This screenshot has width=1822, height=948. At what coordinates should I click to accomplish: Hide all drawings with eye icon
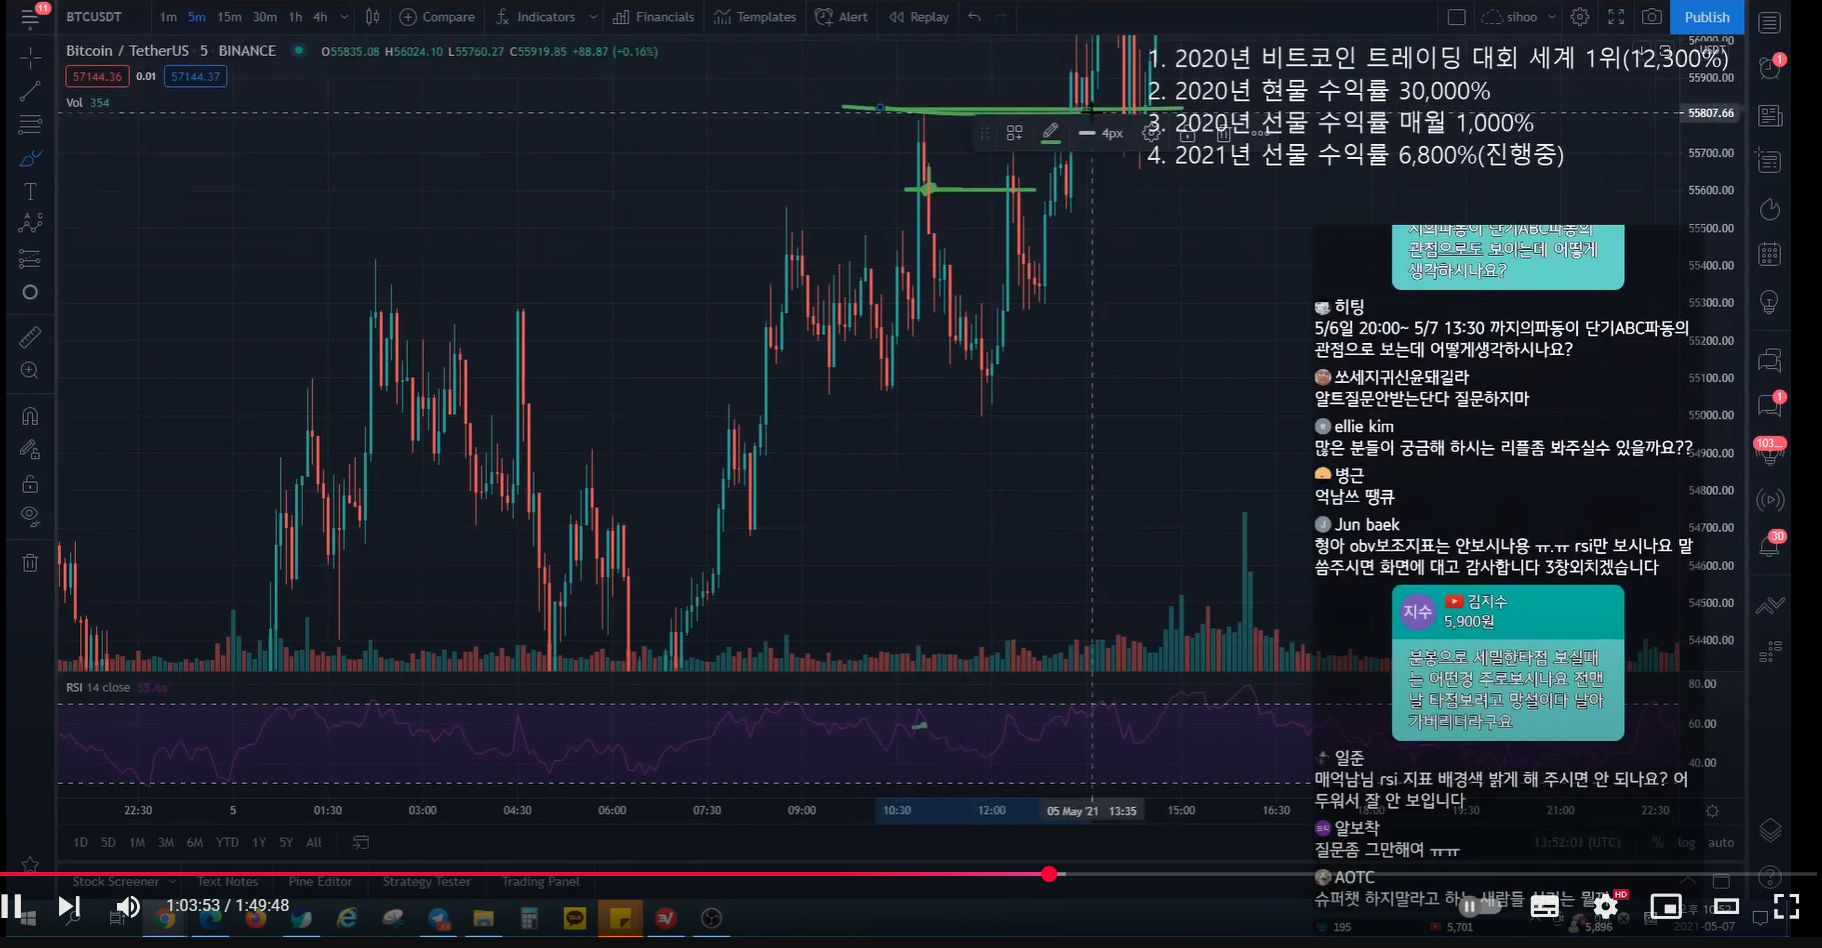tap(30, 516)
